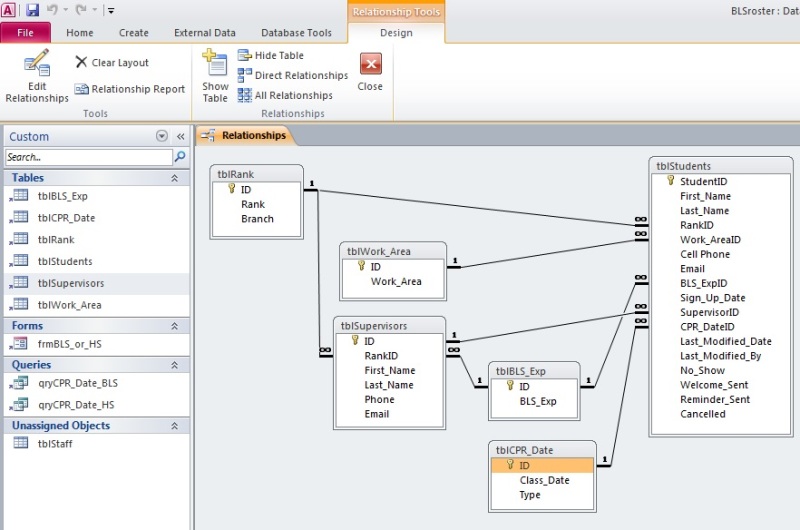Select the frmBLS_or_HS form
The height and width of the screenshot is (530, 800).
(97, 344)
